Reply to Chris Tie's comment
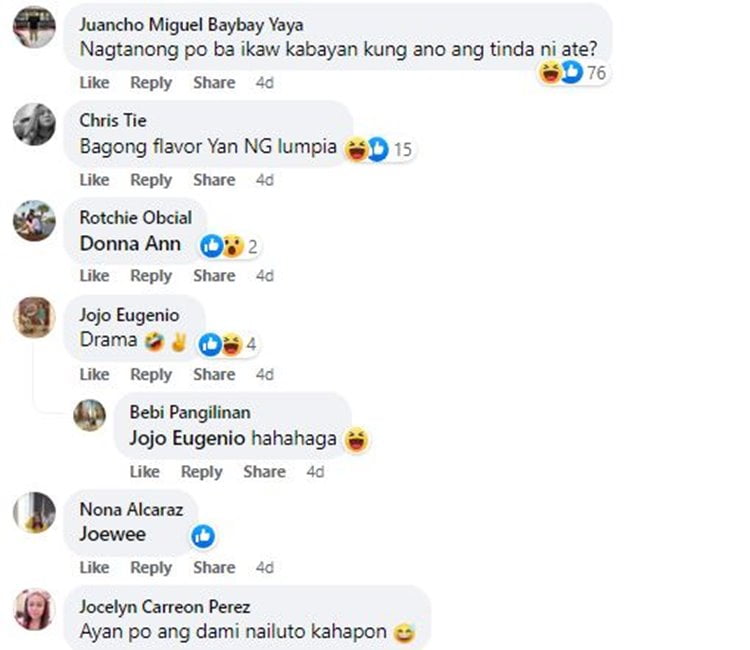Viewport: 750px width, 650px height. (x=151, y=180)
